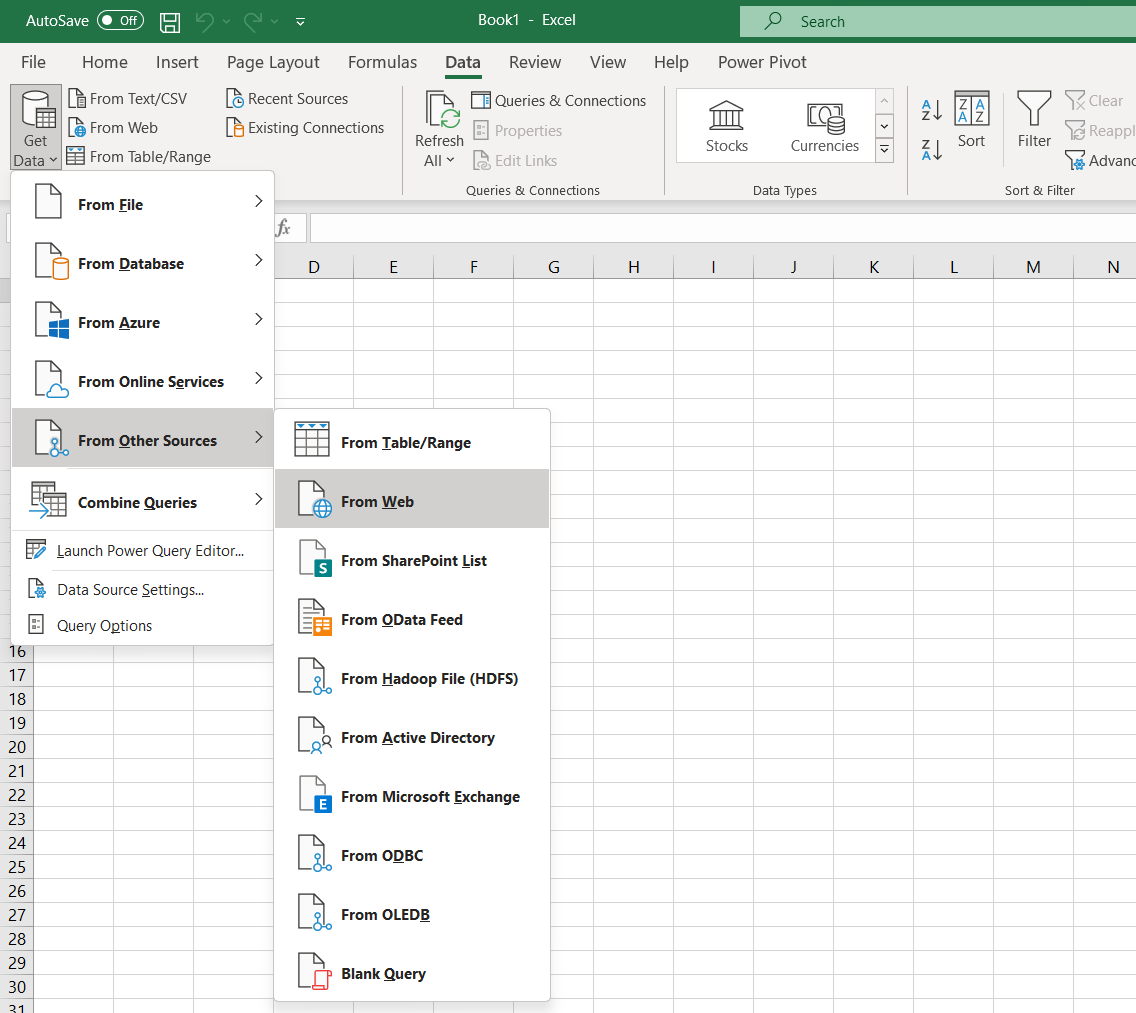Screen dimensions: 1136x1013
Task: Choose From Web in the submenu
Action: click(412, 501)
